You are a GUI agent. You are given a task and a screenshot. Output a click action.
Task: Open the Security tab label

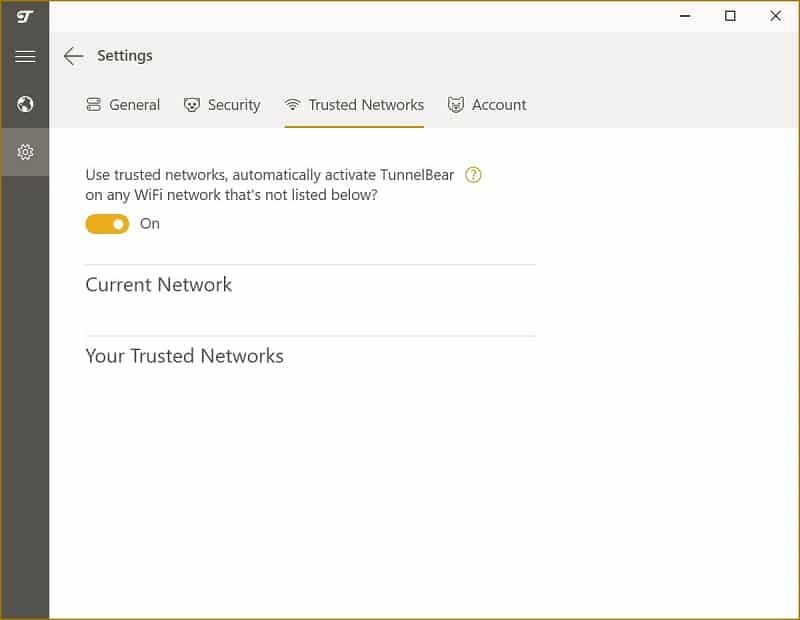(234, 105)
